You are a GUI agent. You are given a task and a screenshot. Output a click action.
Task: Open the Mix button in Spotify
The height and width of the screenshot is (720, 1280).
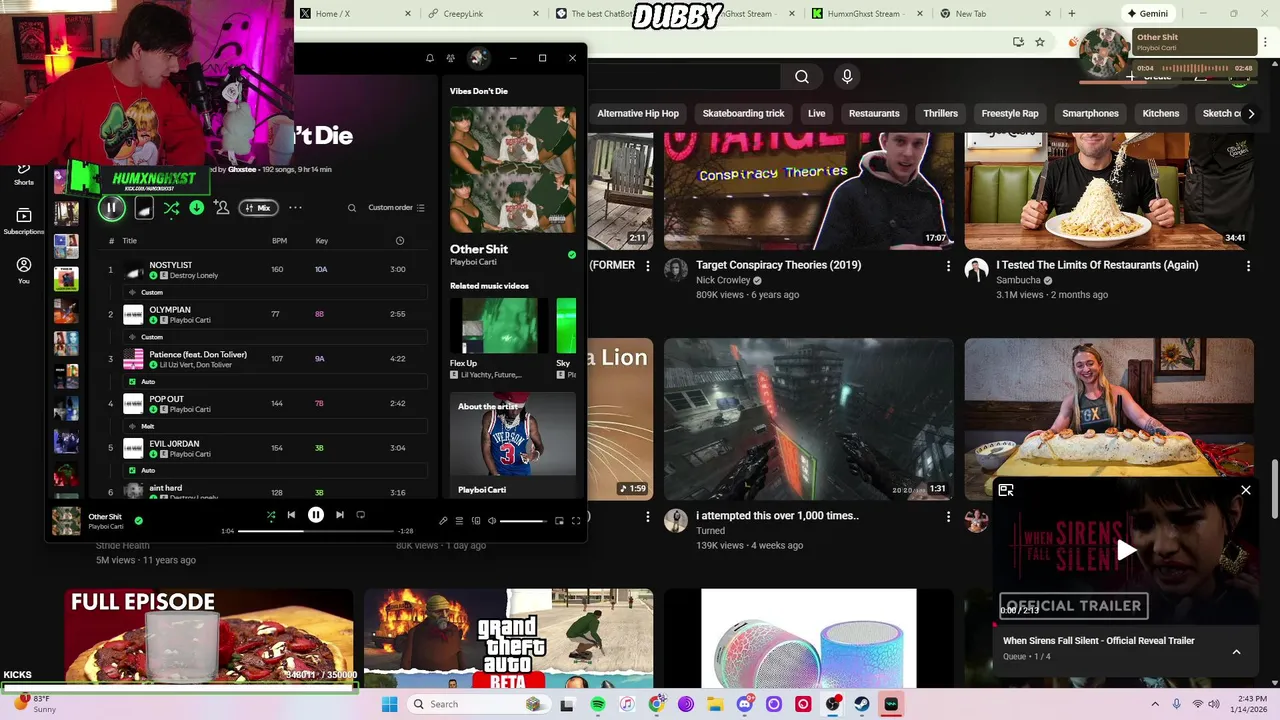[x=258, y=208]
